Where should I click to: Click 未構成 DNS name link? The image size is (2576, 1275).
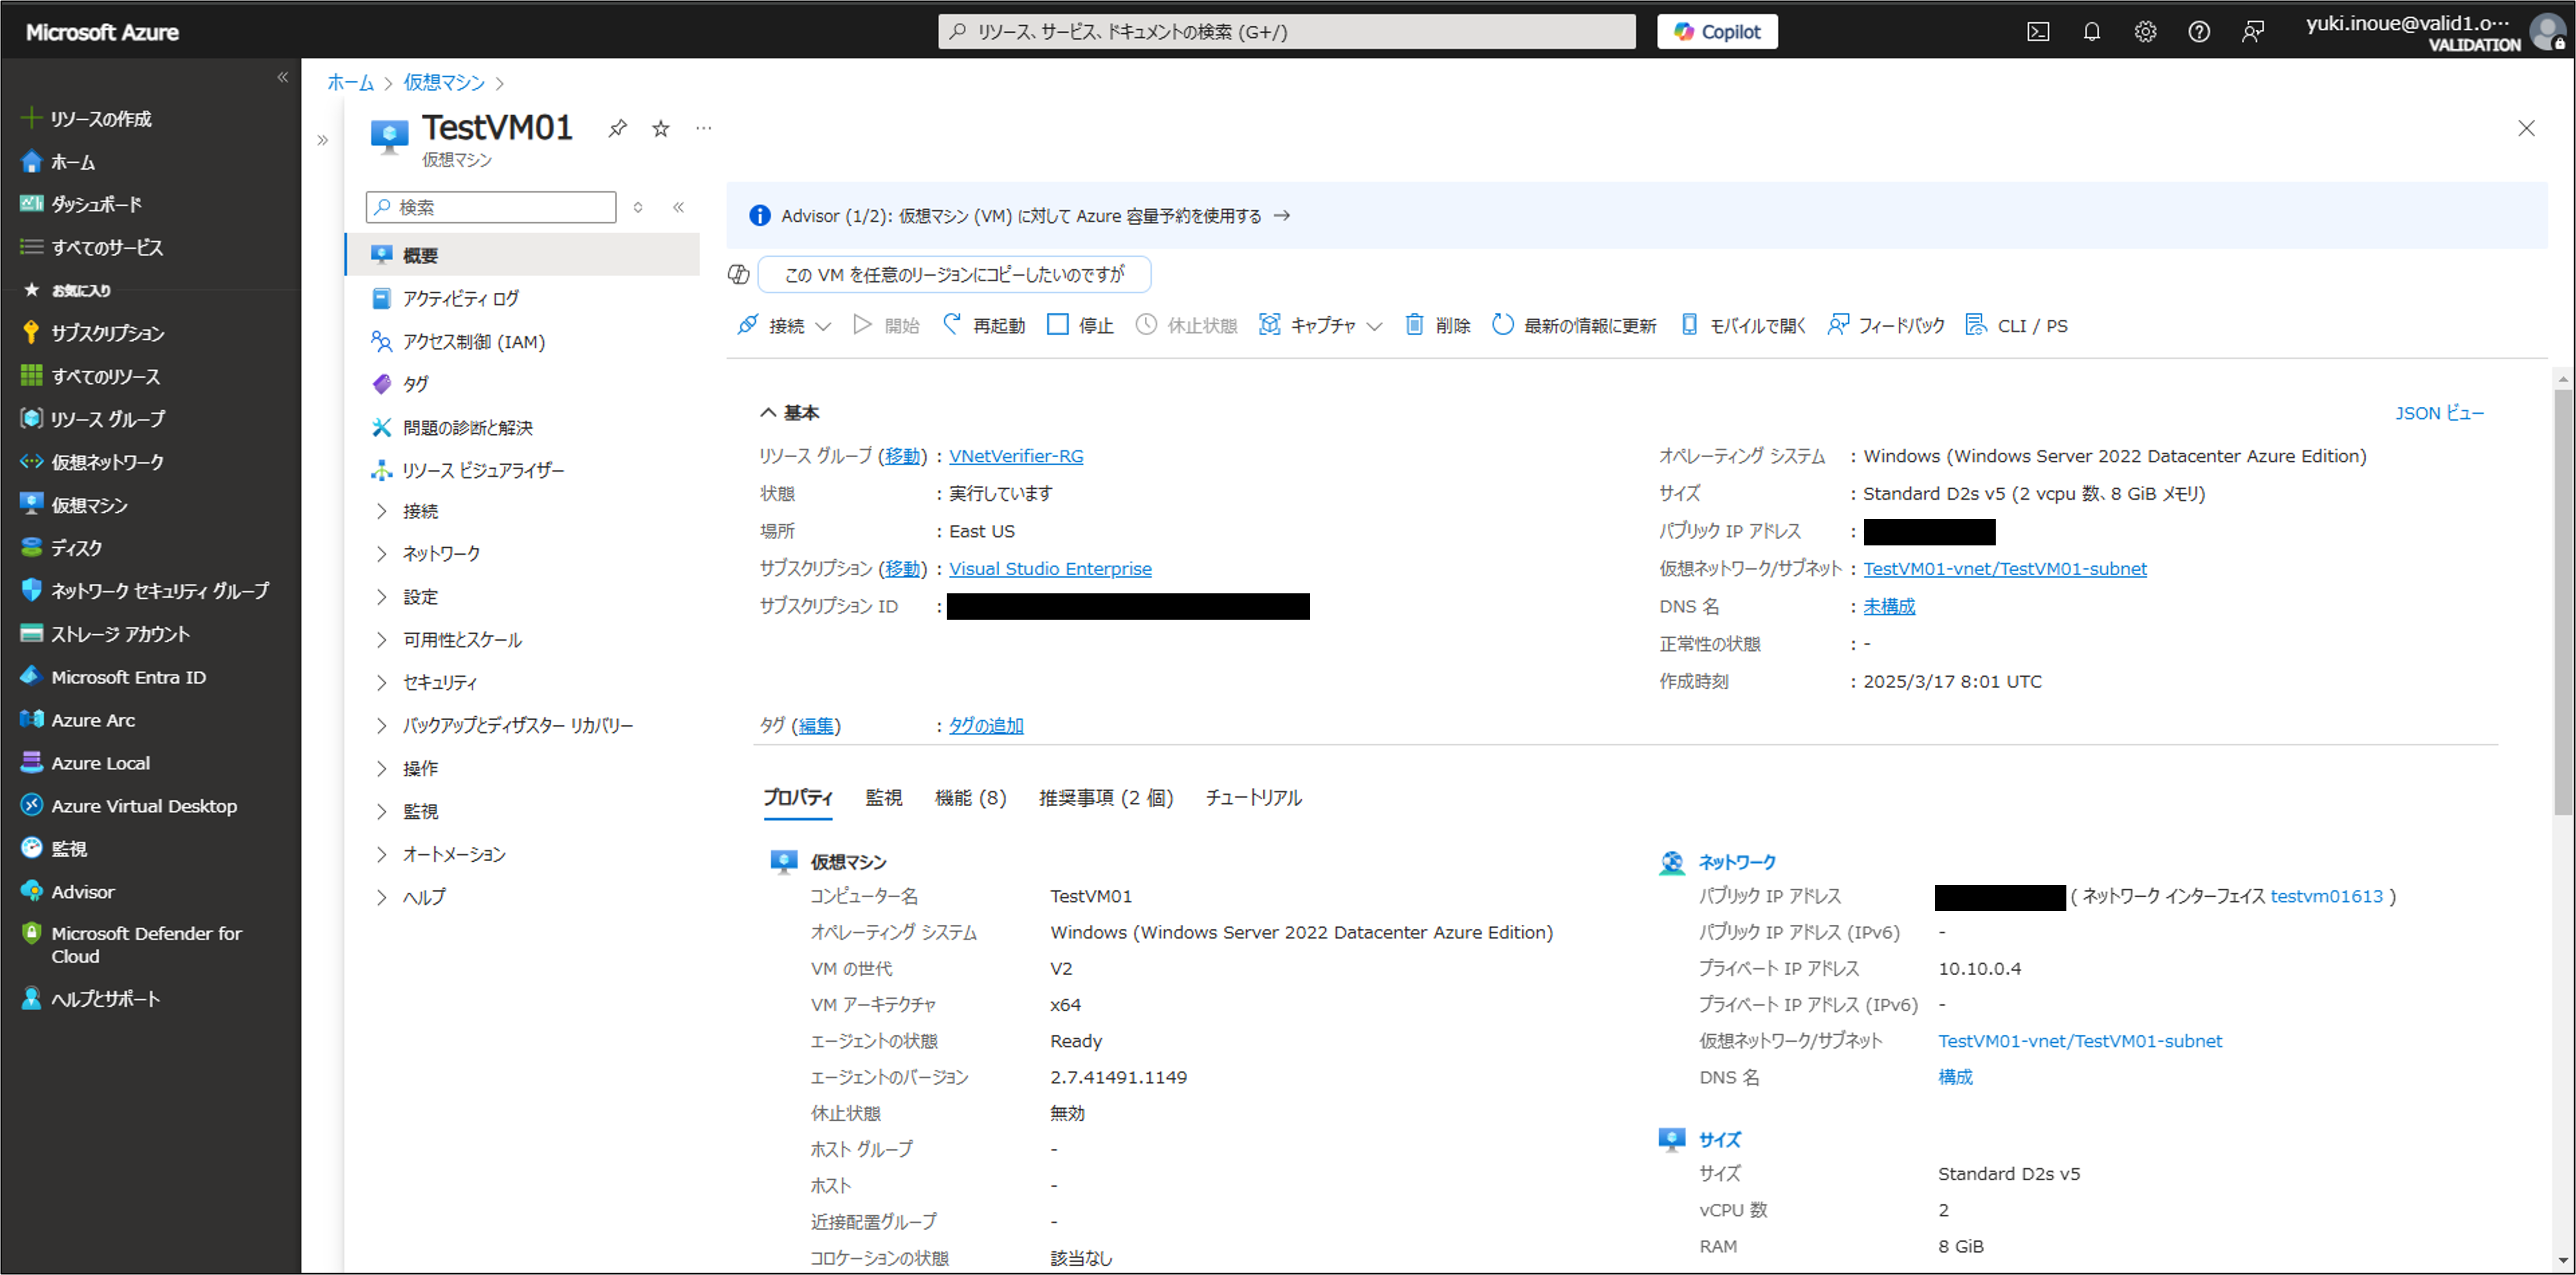[x=1889, y=607]
